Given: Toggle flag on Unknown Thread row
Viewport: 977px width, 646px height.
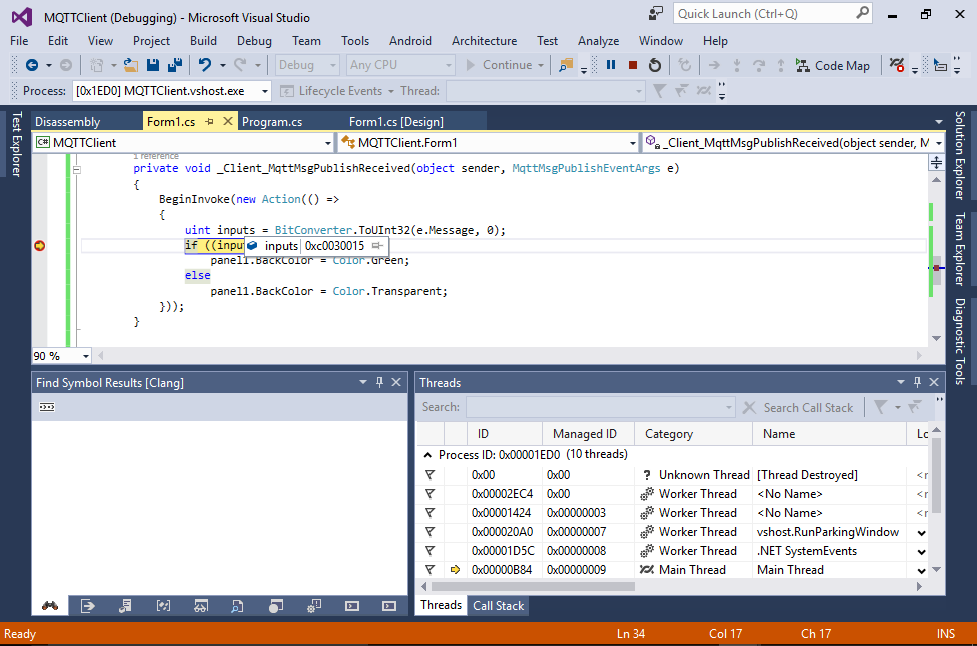Looking at the screenshot, I should 430,475.
